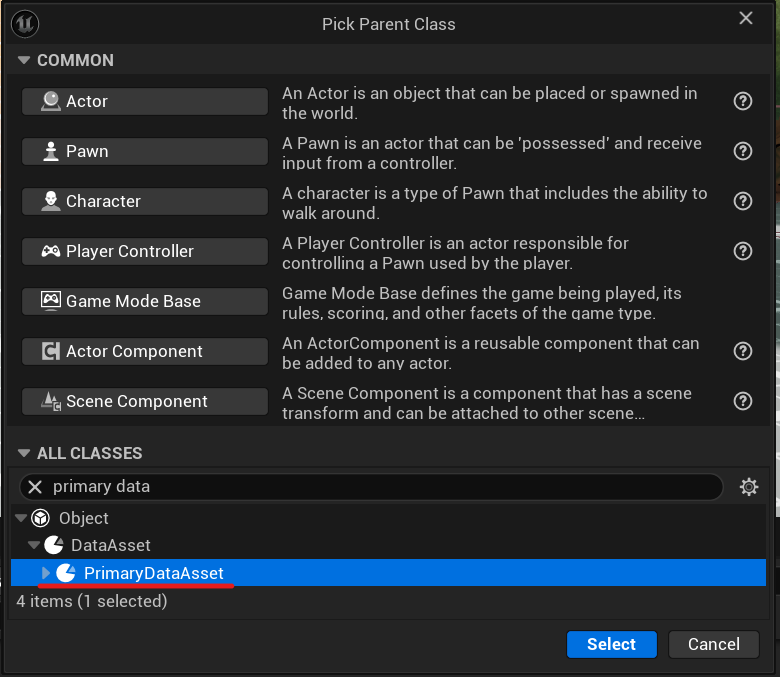This screenshot has width=780, height=677.
Task: Click the class search input field
Action: coord(380,487)
